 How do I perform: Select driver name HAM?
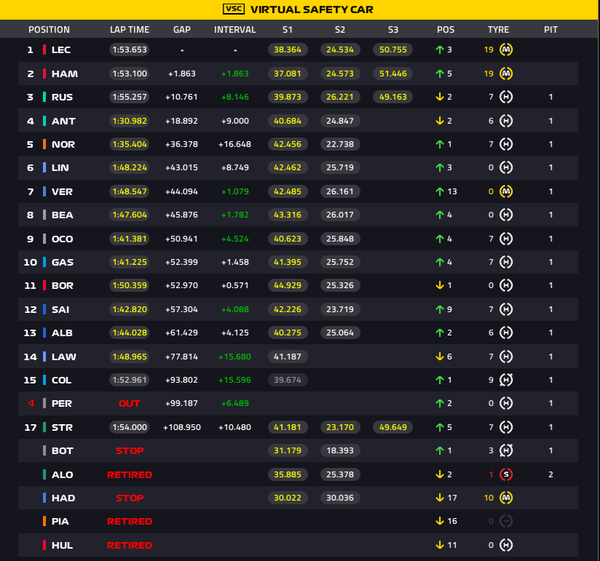(x=64, y=73)
